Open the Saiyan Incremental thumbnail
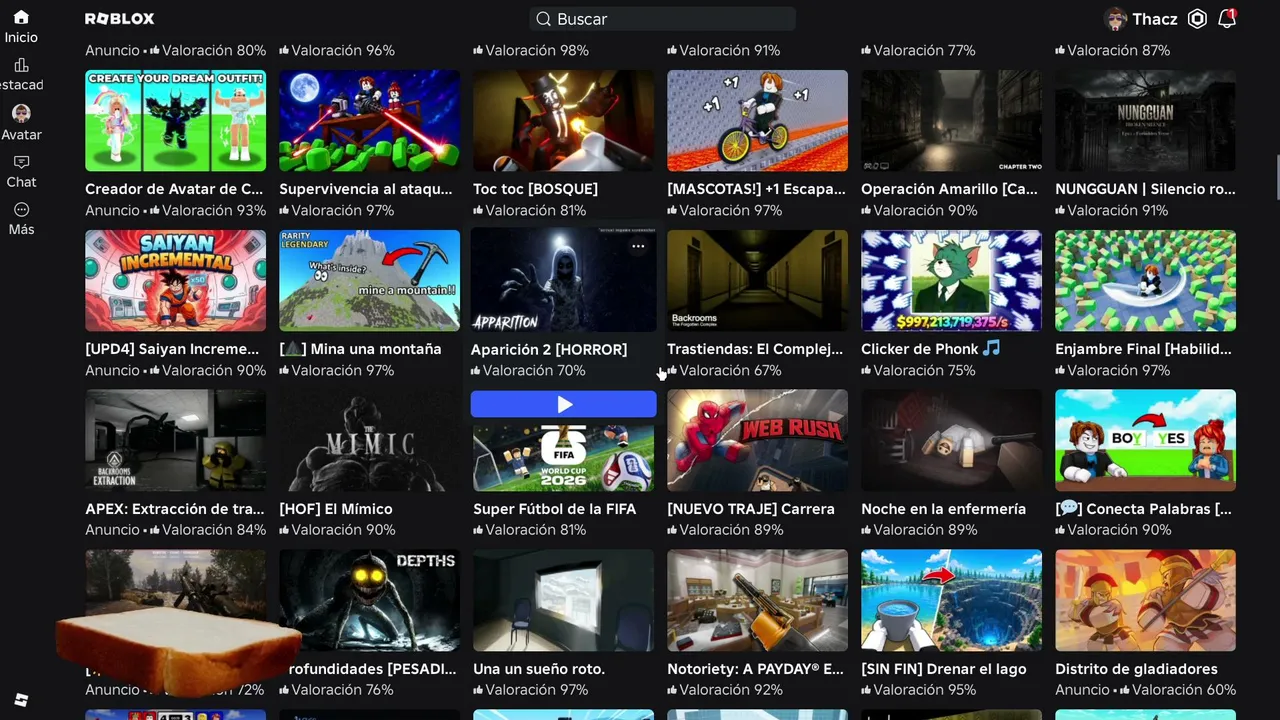This screenshot has height=720, width=1280. (176, 281)
